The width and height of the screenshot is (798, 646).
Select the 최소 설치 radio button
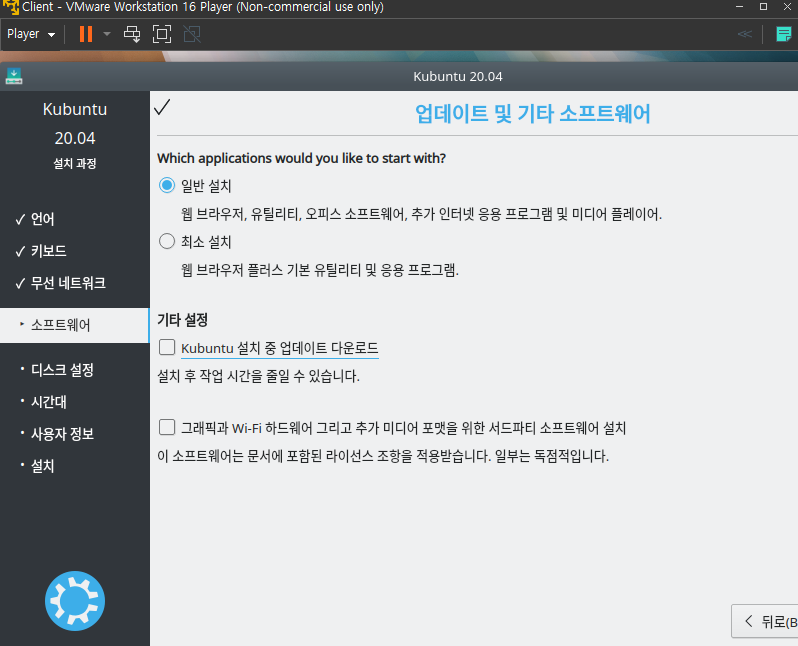(x=167, y=241)
